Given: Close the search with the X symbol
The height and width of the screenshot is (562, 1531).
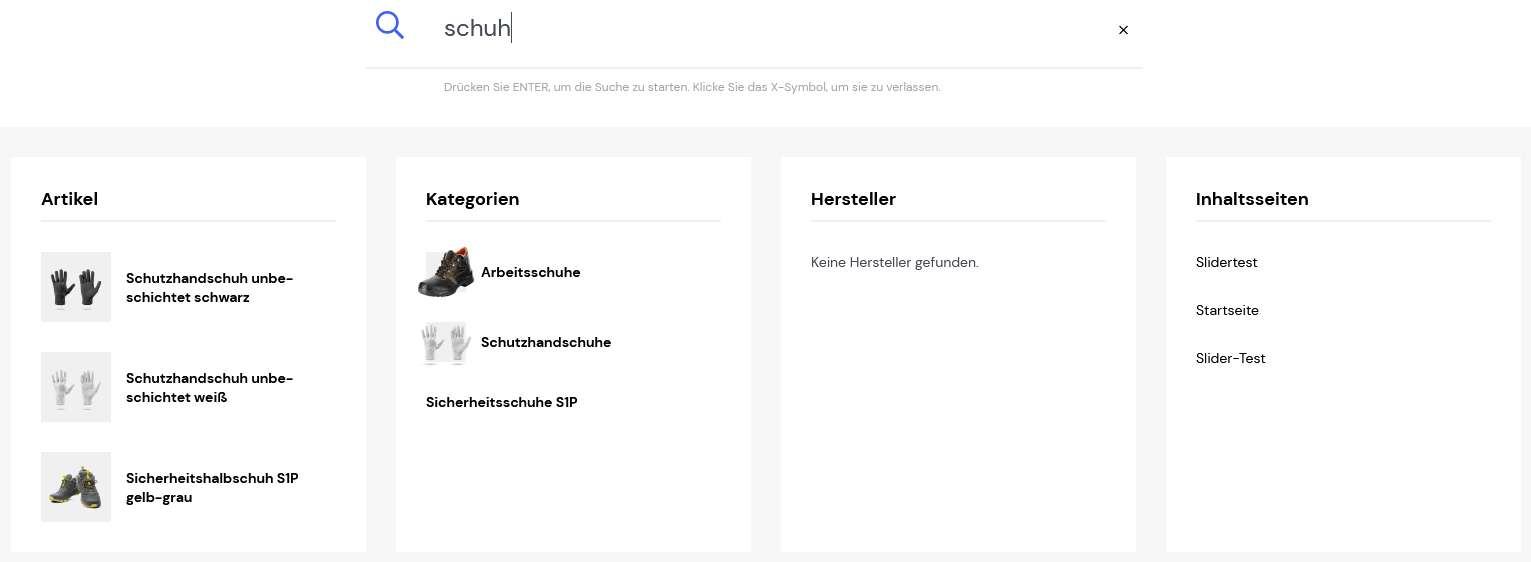Looking at the screenshot, I should point(1123,30).
